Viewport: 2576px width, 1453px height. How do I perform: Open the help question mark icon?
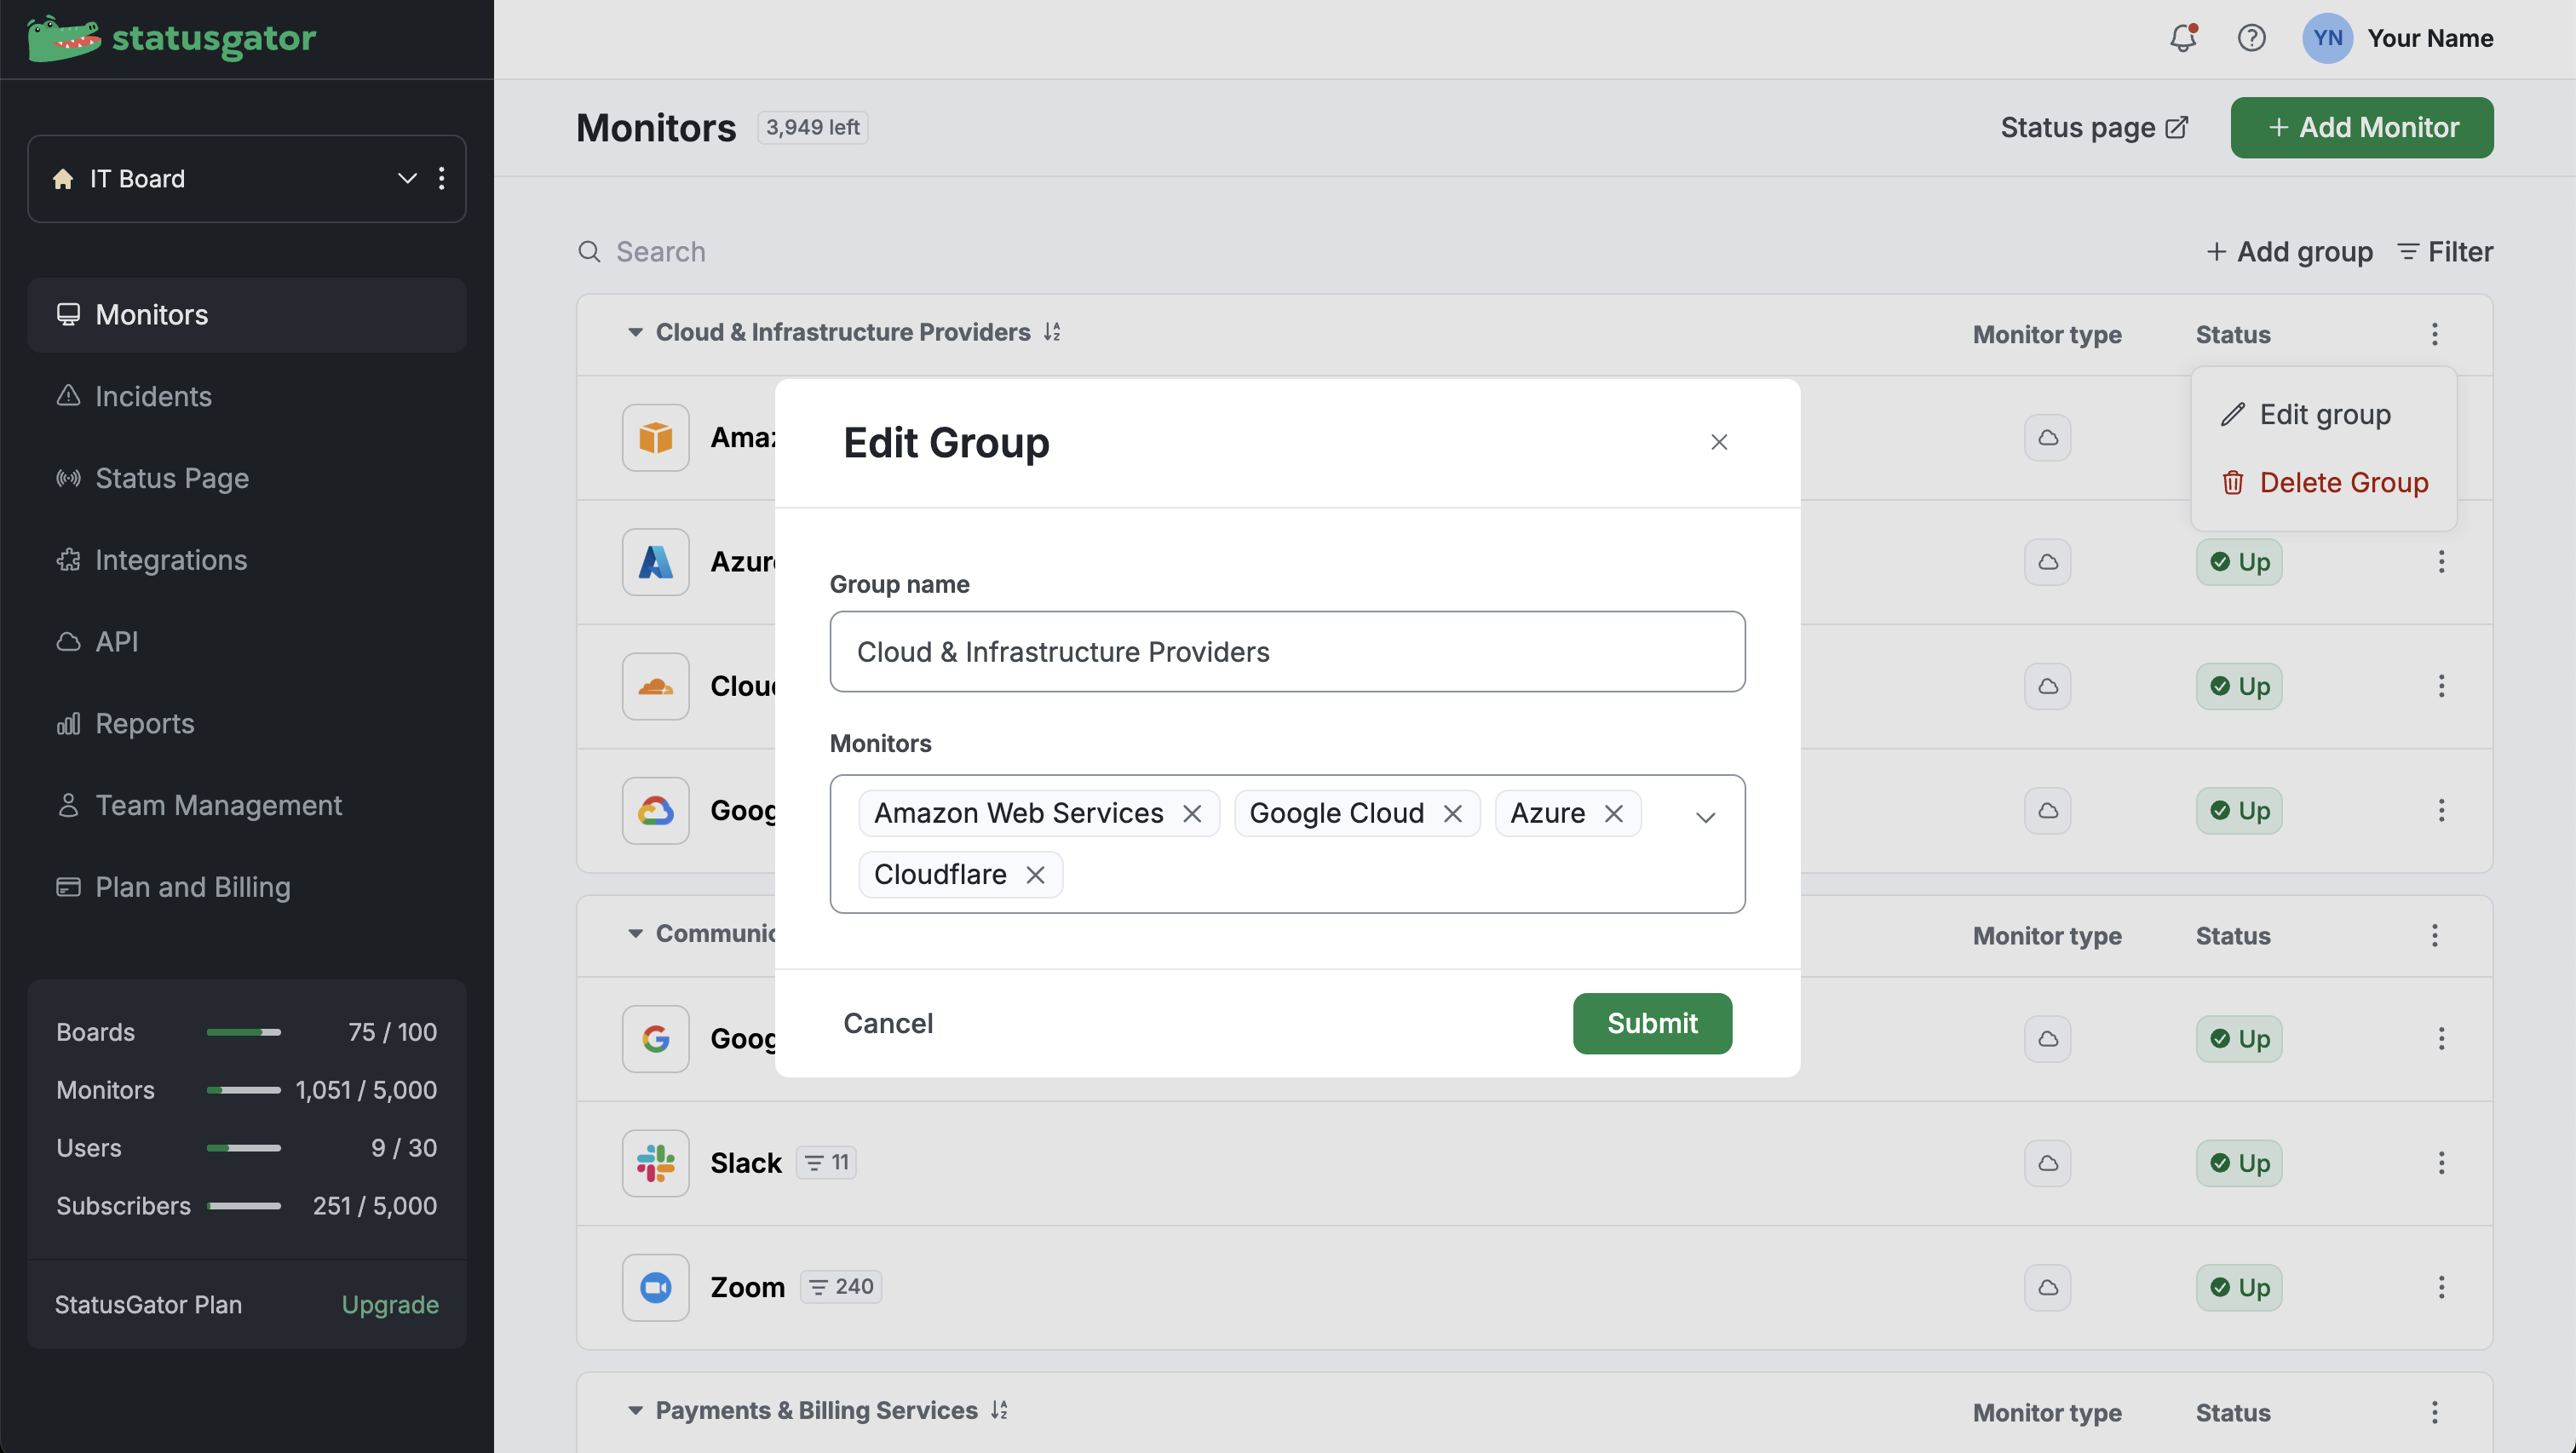pyautogui.click(x=2251, y=38)
